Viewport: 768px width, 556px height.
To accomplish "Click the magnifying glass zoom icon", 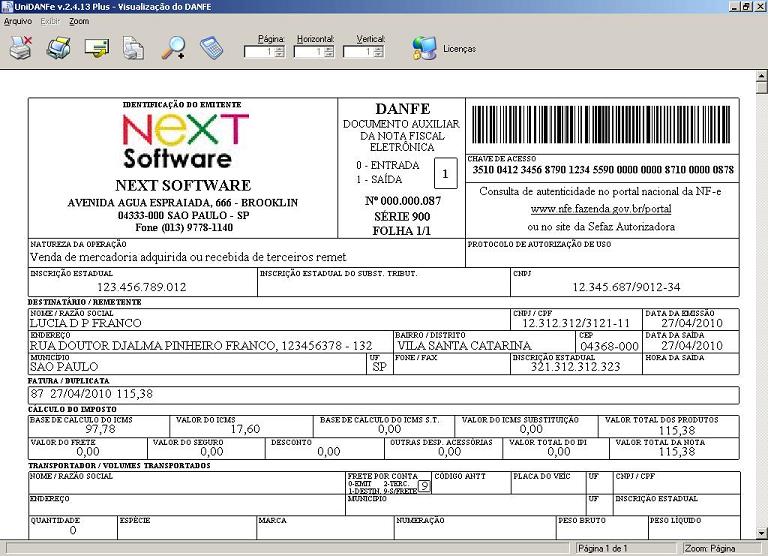I will (x=173, y=48).
